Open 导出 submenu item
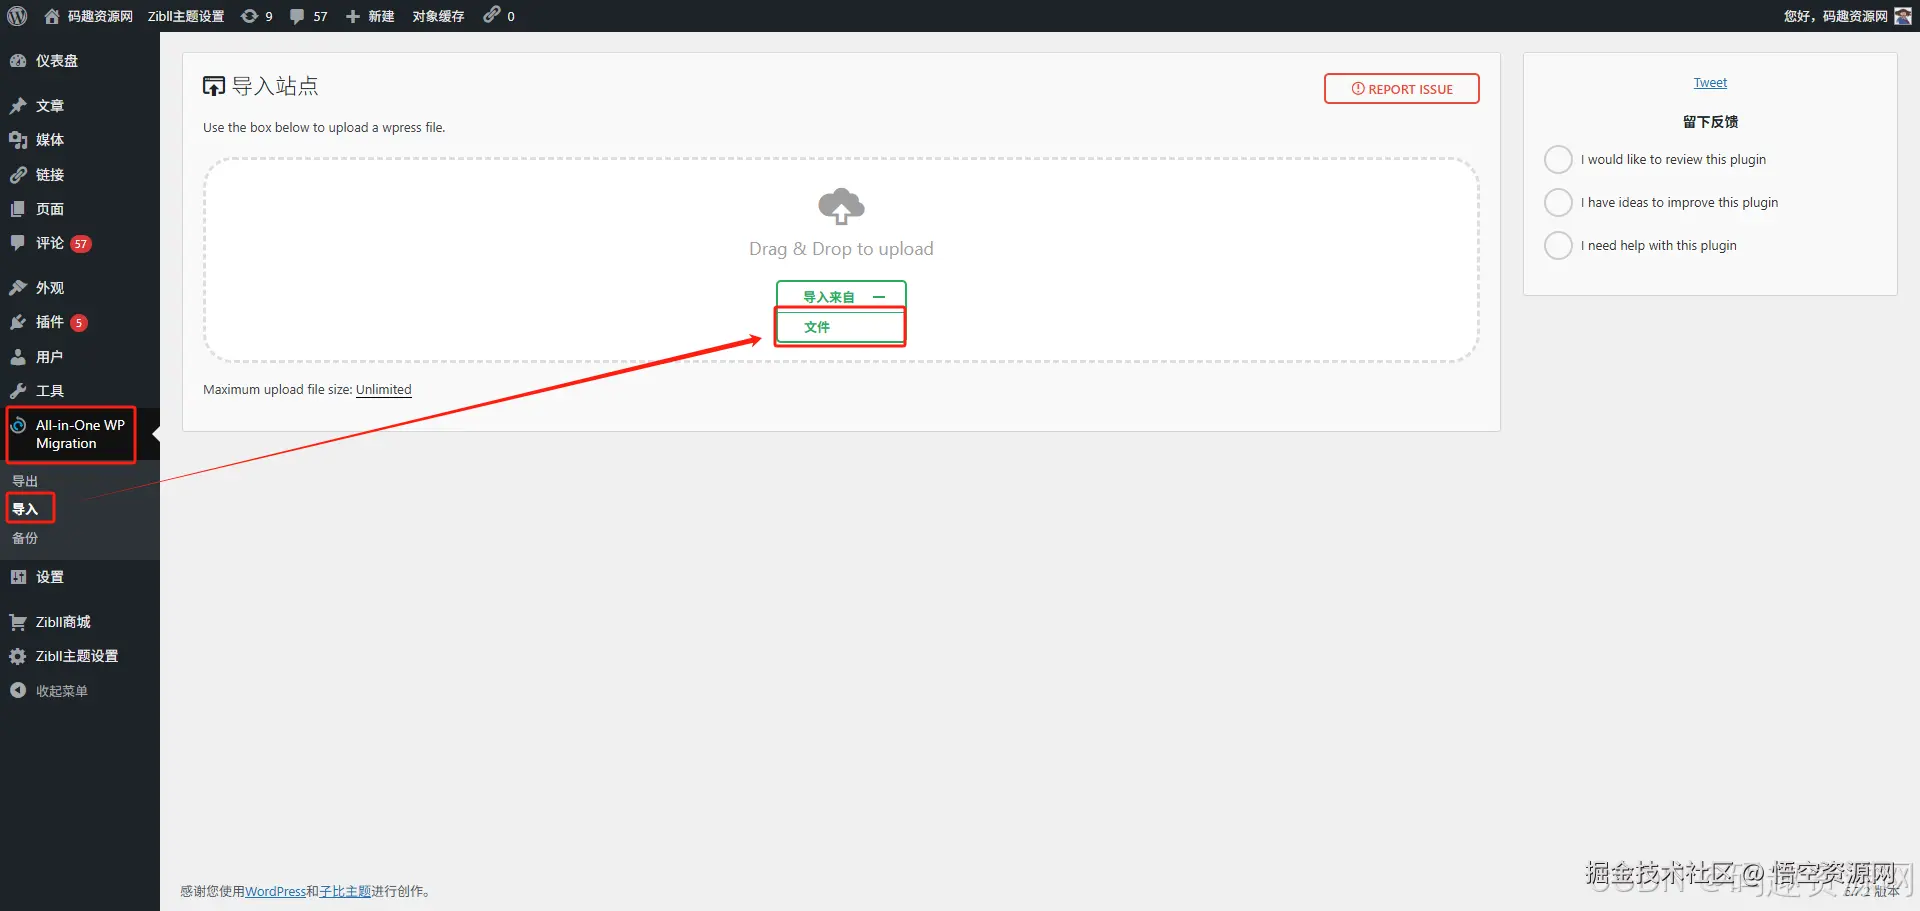Screen dimensions: 1920x911 [x=25, y=481]
